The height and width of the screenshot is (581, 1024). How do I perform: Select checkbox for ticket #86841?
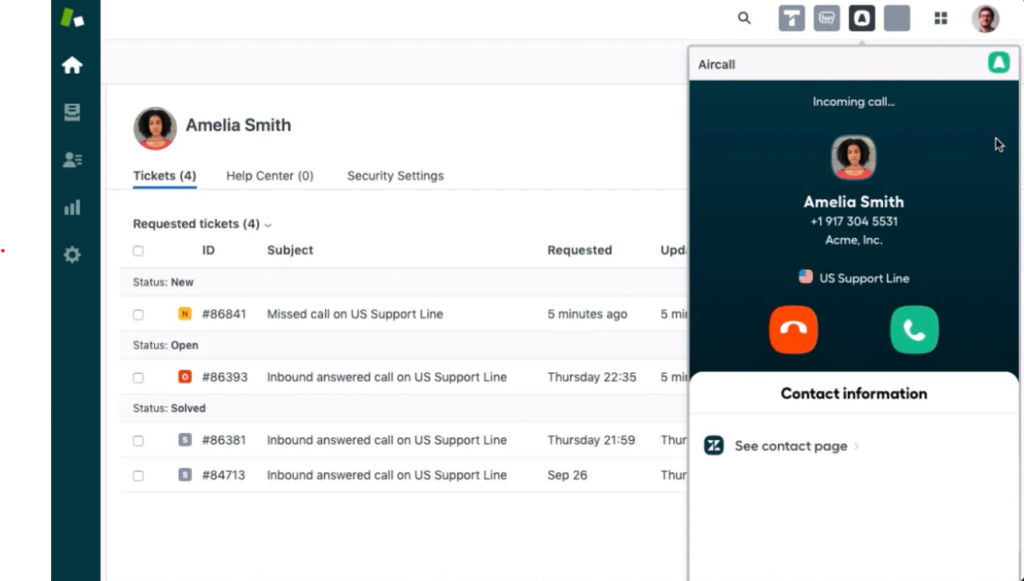click(138, 315)
